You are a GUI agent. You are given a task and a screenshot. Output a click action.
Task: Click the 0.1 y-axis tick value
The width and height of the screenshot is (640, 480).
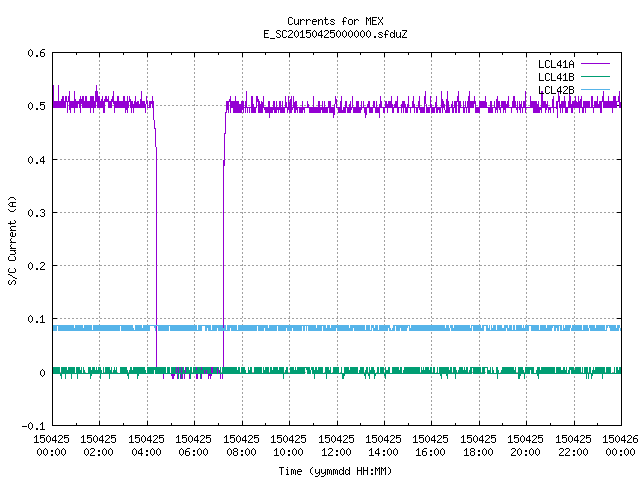36,319
